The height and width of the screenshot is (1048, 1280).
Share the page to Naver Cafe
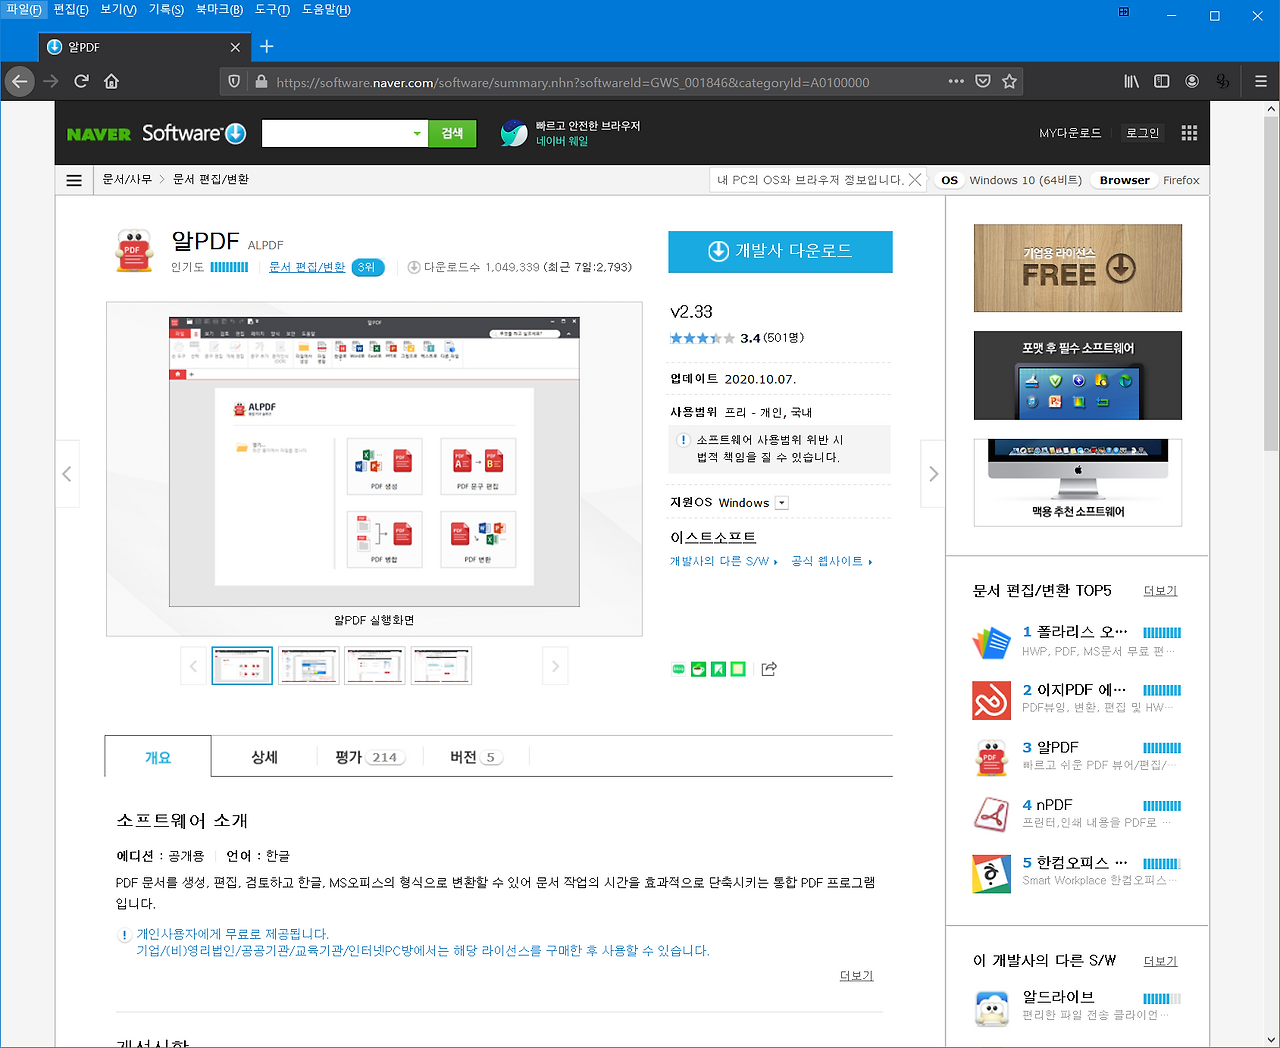click(x=698, y=669)
